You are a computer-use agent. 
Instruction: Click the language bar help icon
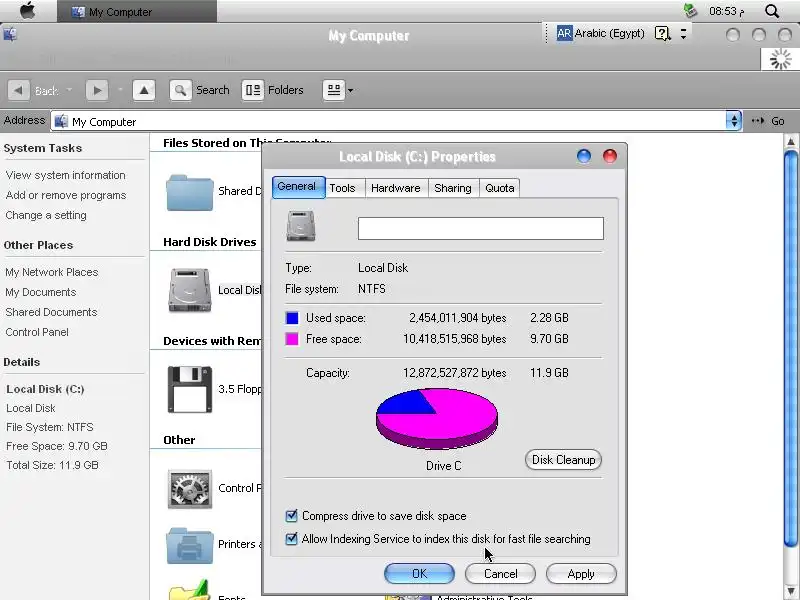point(662,34)
